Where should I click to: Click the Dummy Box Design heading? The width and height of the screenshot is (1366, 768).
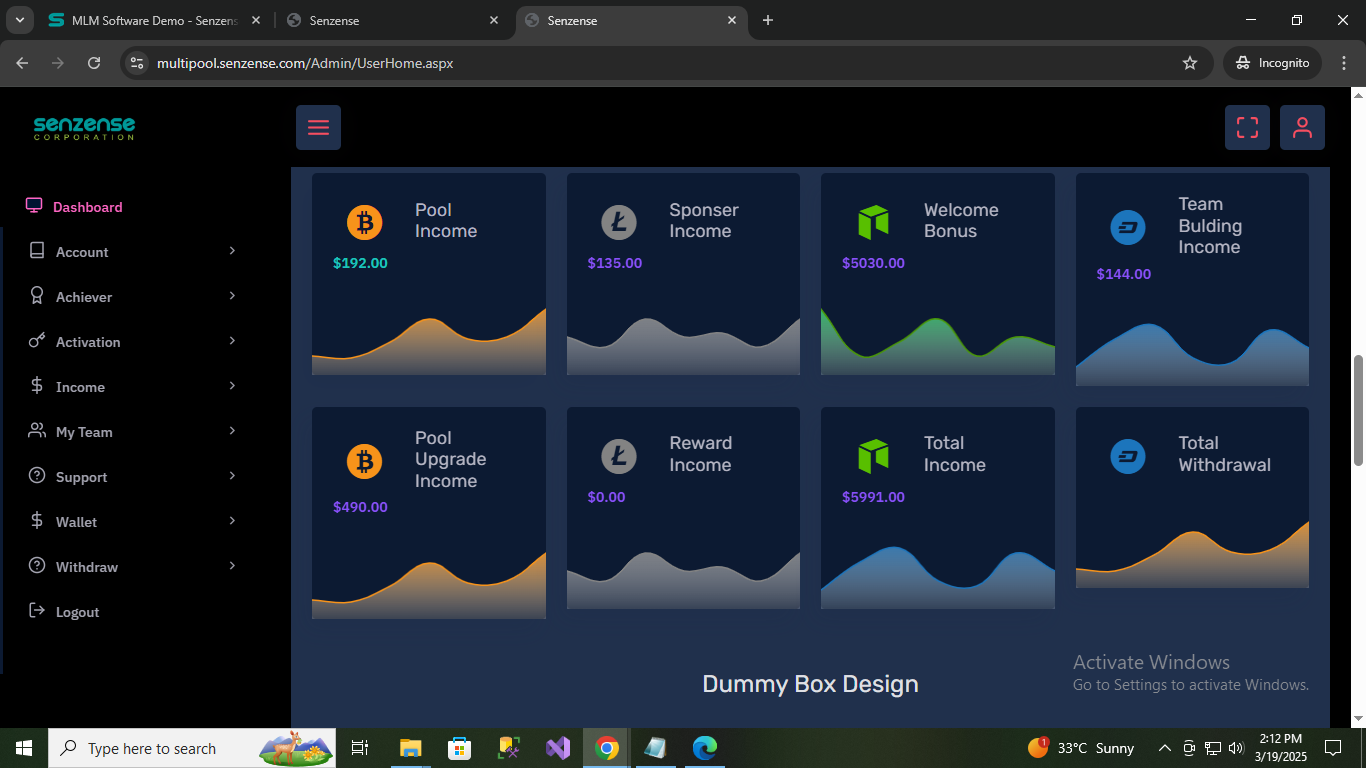click(x=810, y=684)
